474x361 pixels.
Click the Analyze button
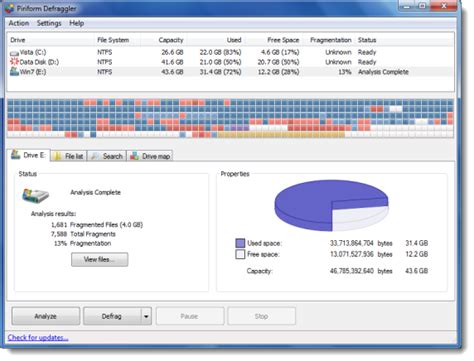(x=46, y=316)
